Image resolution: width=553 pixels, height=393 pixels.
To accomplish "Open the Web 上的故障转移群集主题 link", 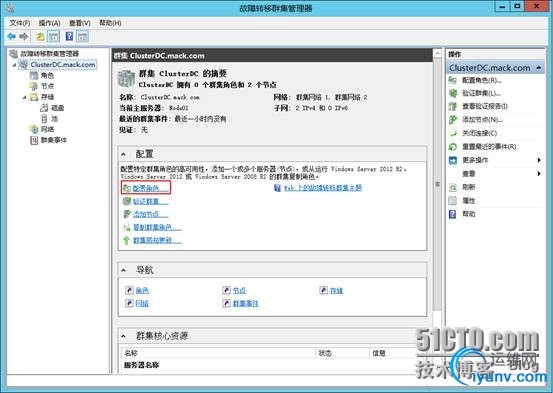I will coord(323,188).
